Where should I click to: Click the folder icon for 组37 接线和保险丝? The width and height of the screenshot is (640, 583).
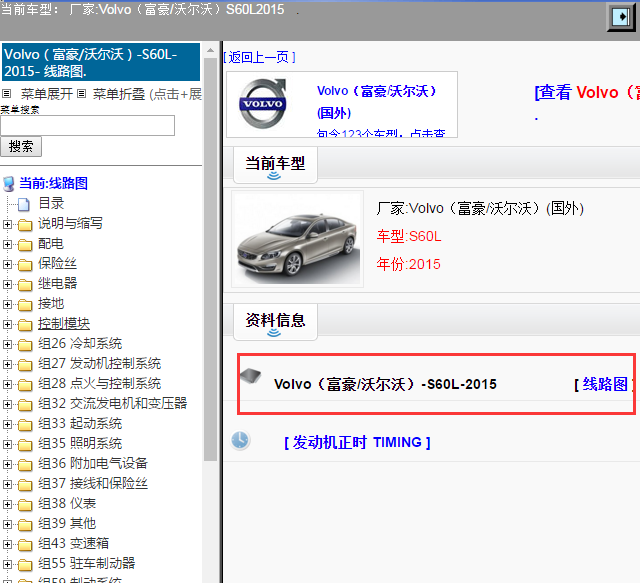(x=25, y=485)
